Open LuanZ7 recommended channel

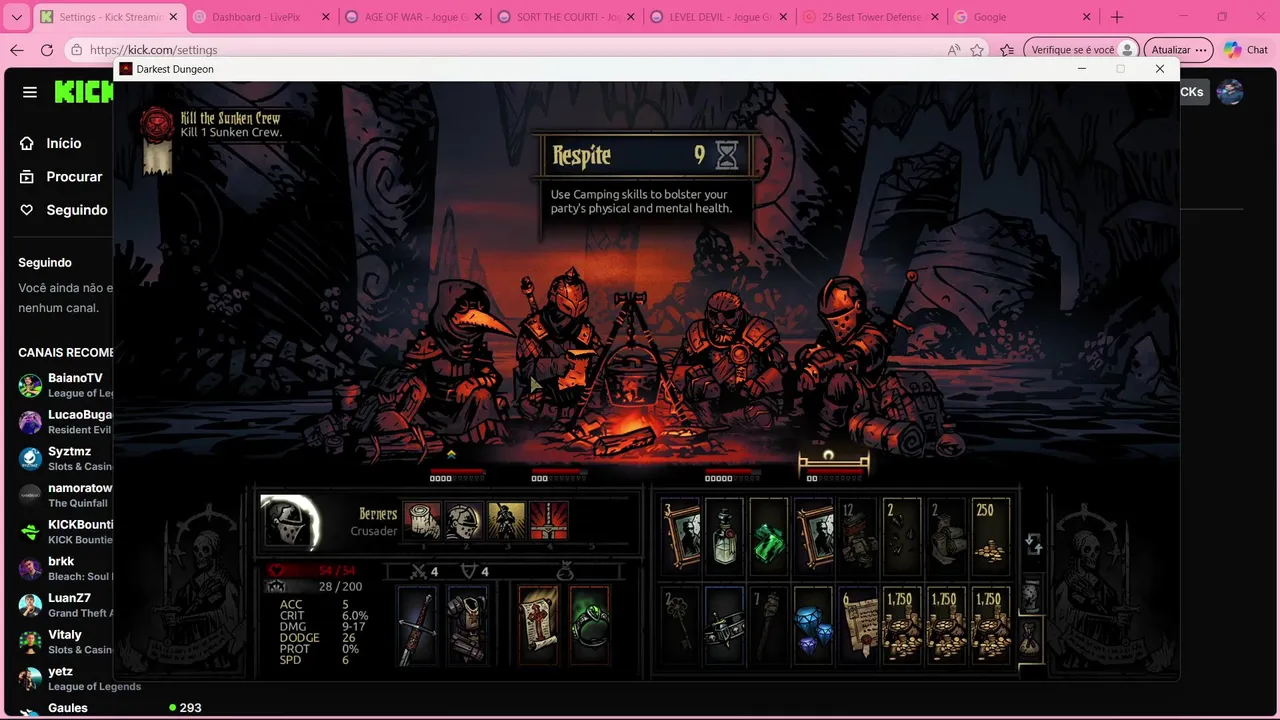tap(64, 605)
